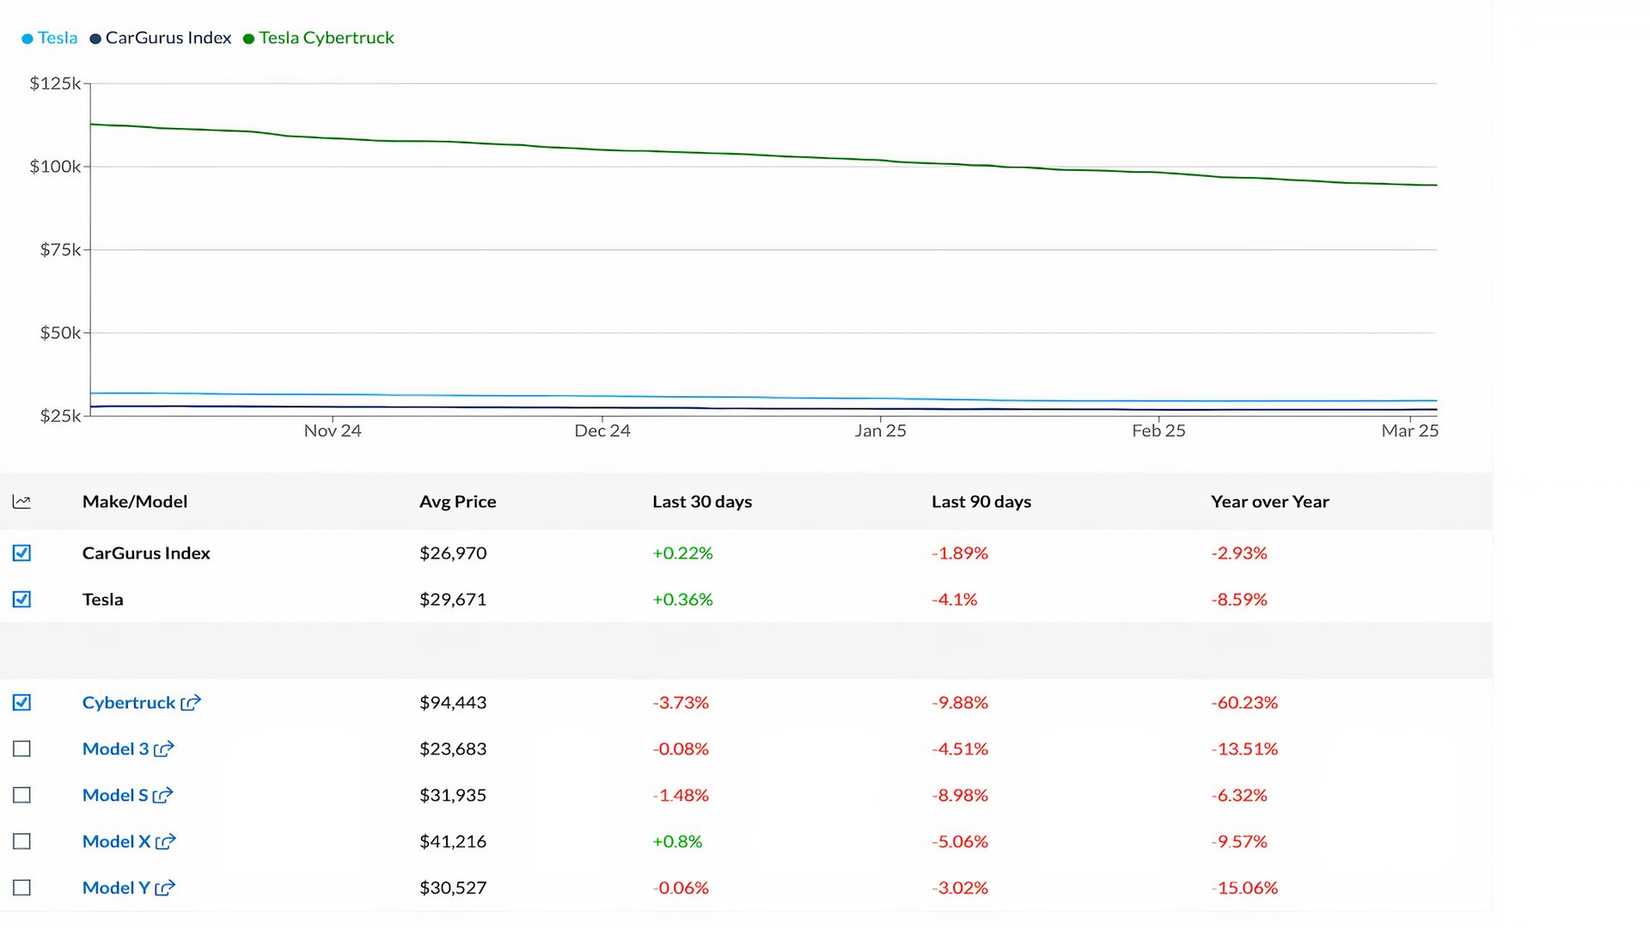Image resolution: width=1650 pixels, height=928 pixels.
Task: Click the green Tesla Cybertruck legend dot
Action: point(249,39)
